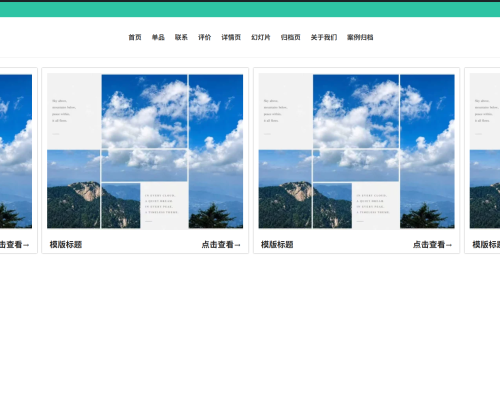Screen dimensions: 500x400
Task: Open 模版标题 title of the left full card
Action: pos(66,245)
